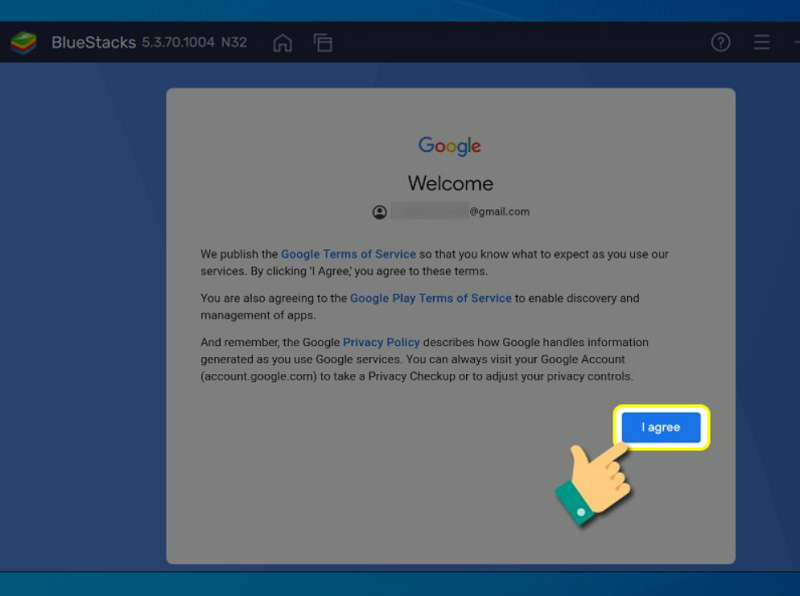This screenshot has height=596, width=800.
Task: Click the BlueStacks title text
Action: point(93,43)
